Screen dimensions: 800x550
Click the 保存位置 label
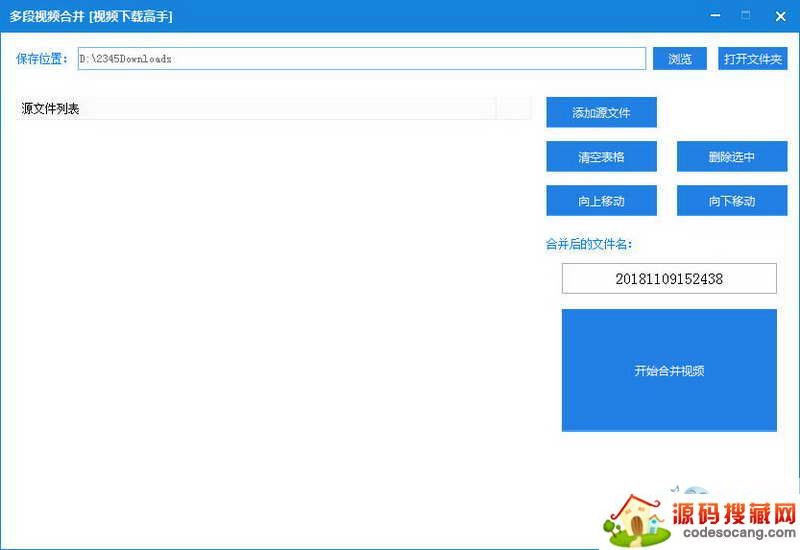[x=42, y=59]
